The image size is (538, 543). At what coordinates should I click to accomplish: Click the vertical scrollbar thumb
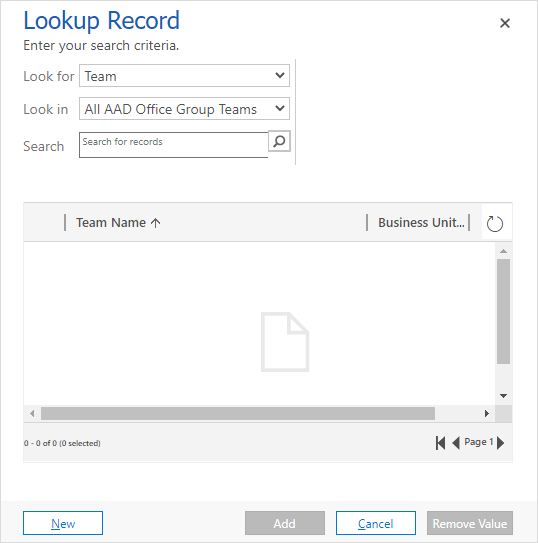503,311
